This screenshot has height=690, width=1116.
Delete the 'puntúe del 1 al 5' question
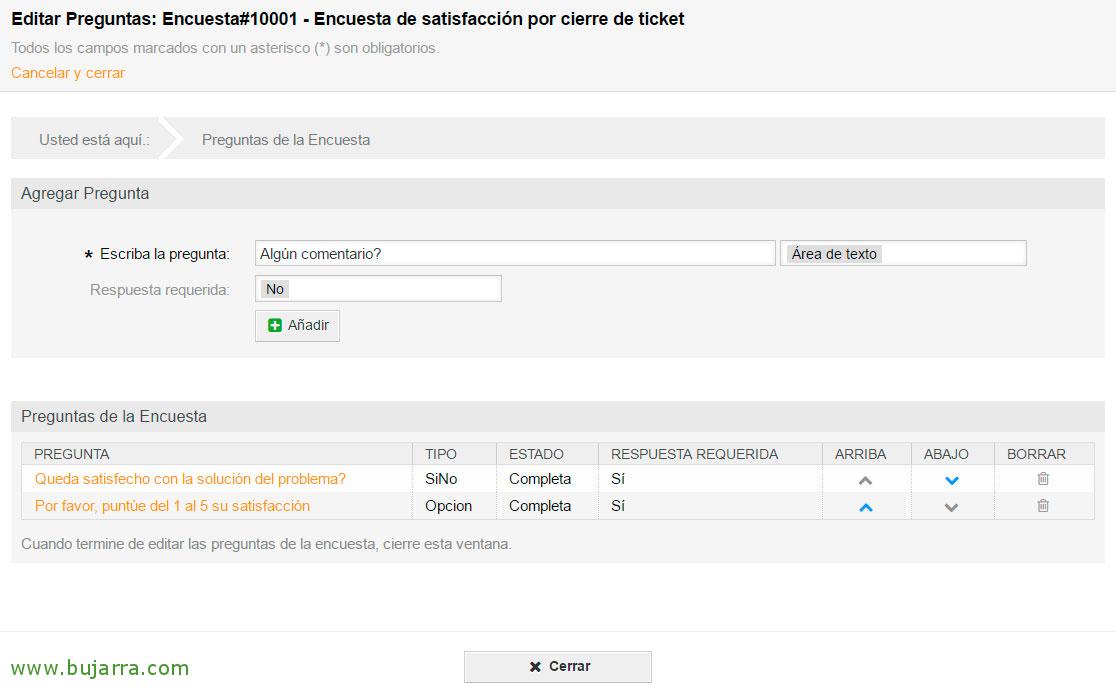pyautogui.click(x=1043, y=506)
